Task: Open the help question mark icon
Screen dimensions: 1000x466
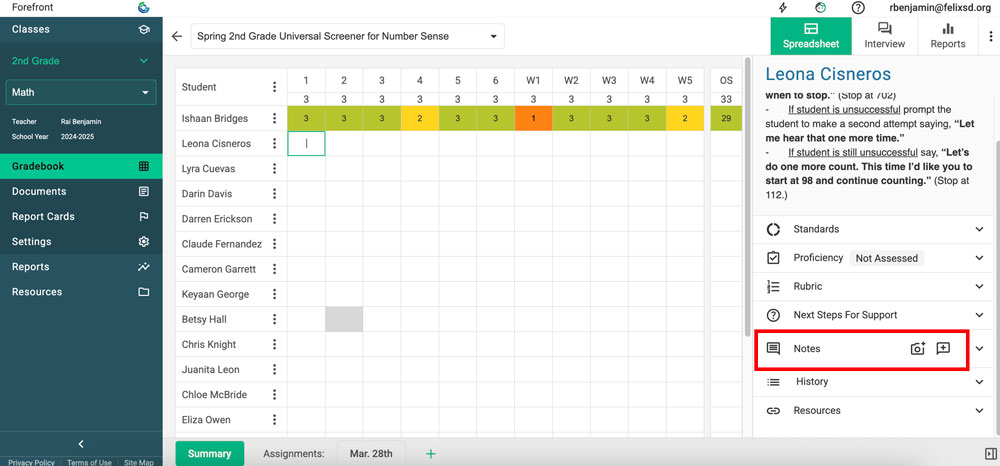Action: coord(858,8)
